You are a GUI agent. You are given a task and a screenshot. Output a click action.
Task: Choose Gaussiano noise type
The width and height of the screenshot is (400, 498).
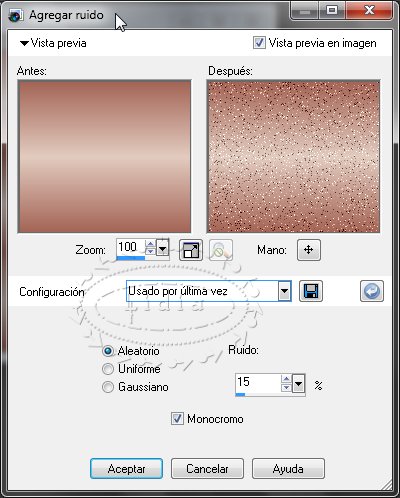[108, 387]
